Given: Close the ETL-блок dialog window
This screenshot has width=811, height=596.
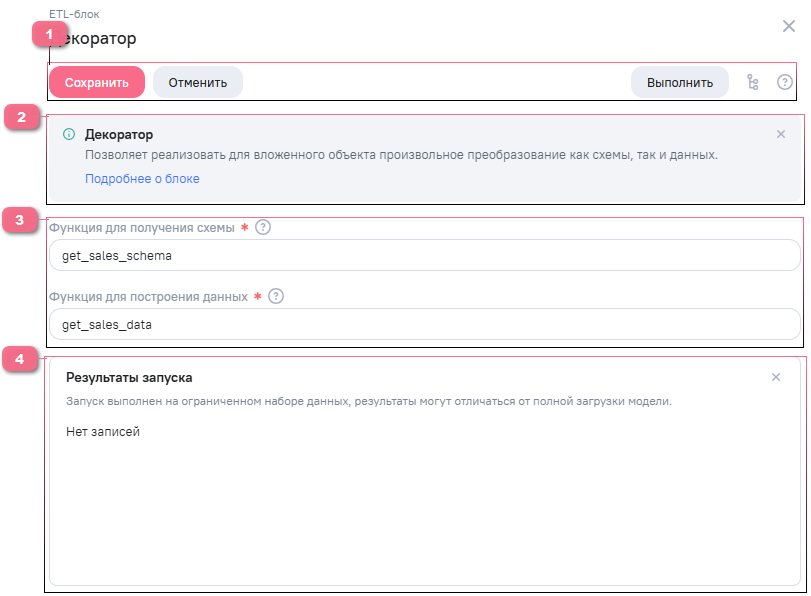Looking at the screenshot, I should coord(789,26).
